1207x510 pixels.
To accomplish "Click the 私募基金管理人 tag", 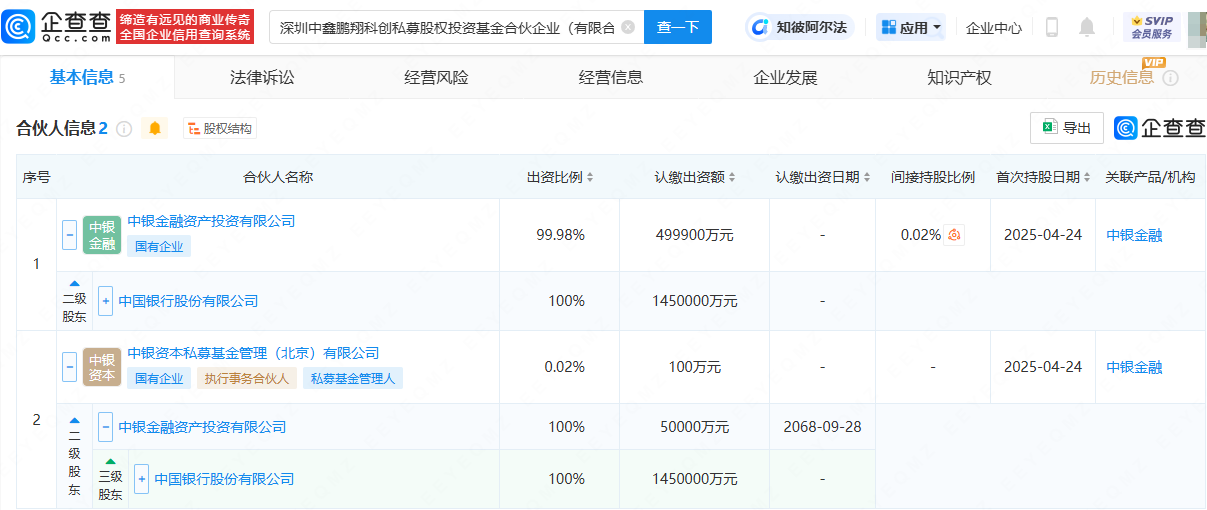I will (x=353, y=378).
